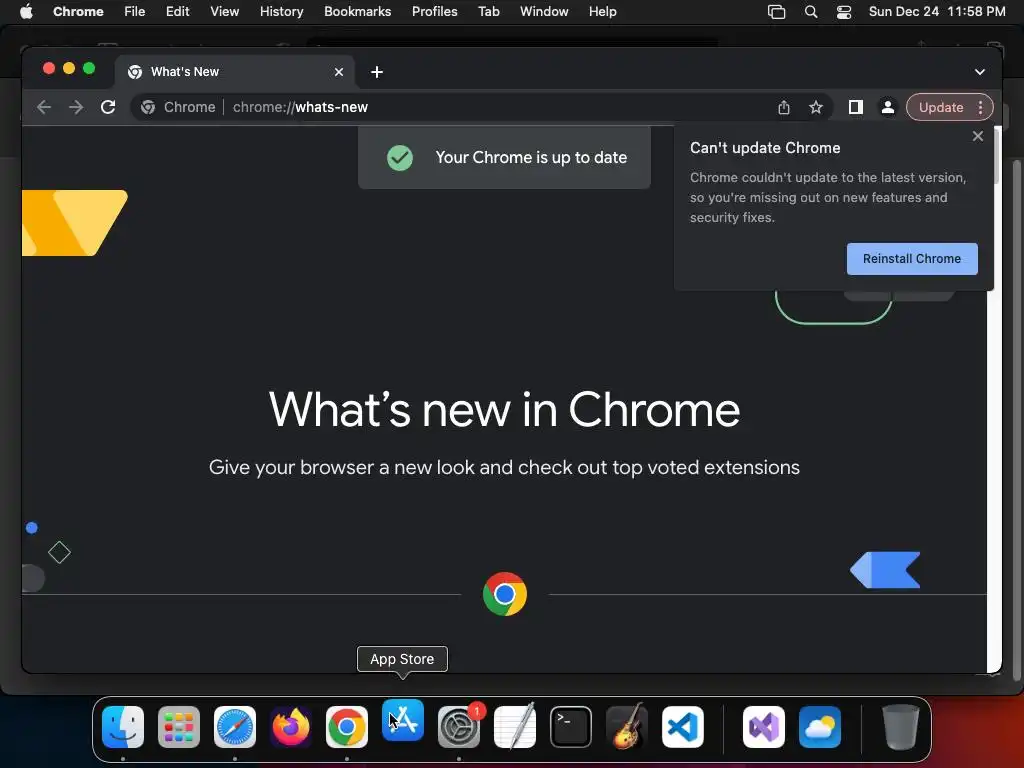The width and height of the screenshot is (1024, 768).
Task: Click the Your Chrome is up to date banner
Action: point(504,157)
